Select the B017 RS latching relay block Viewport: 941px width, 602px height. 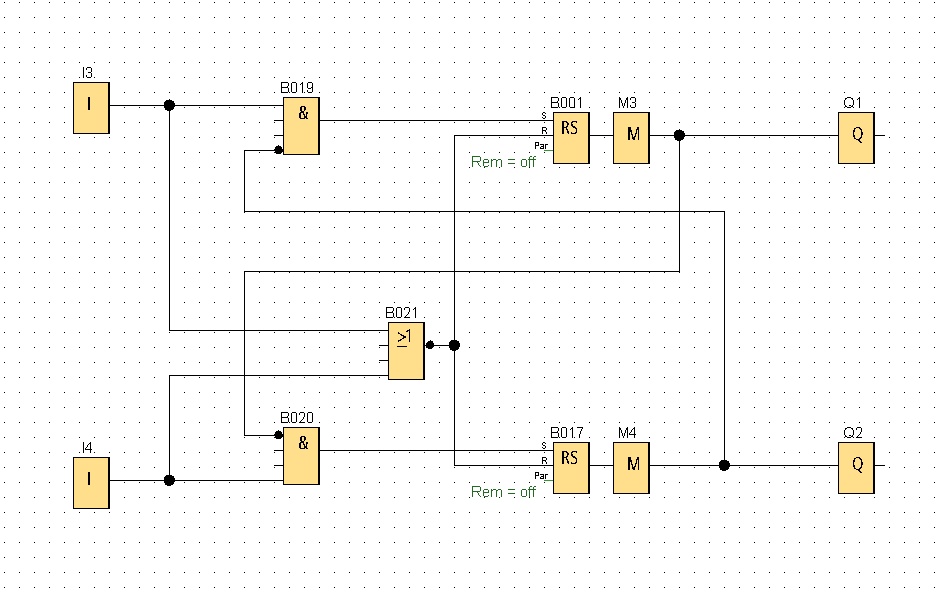570,466
